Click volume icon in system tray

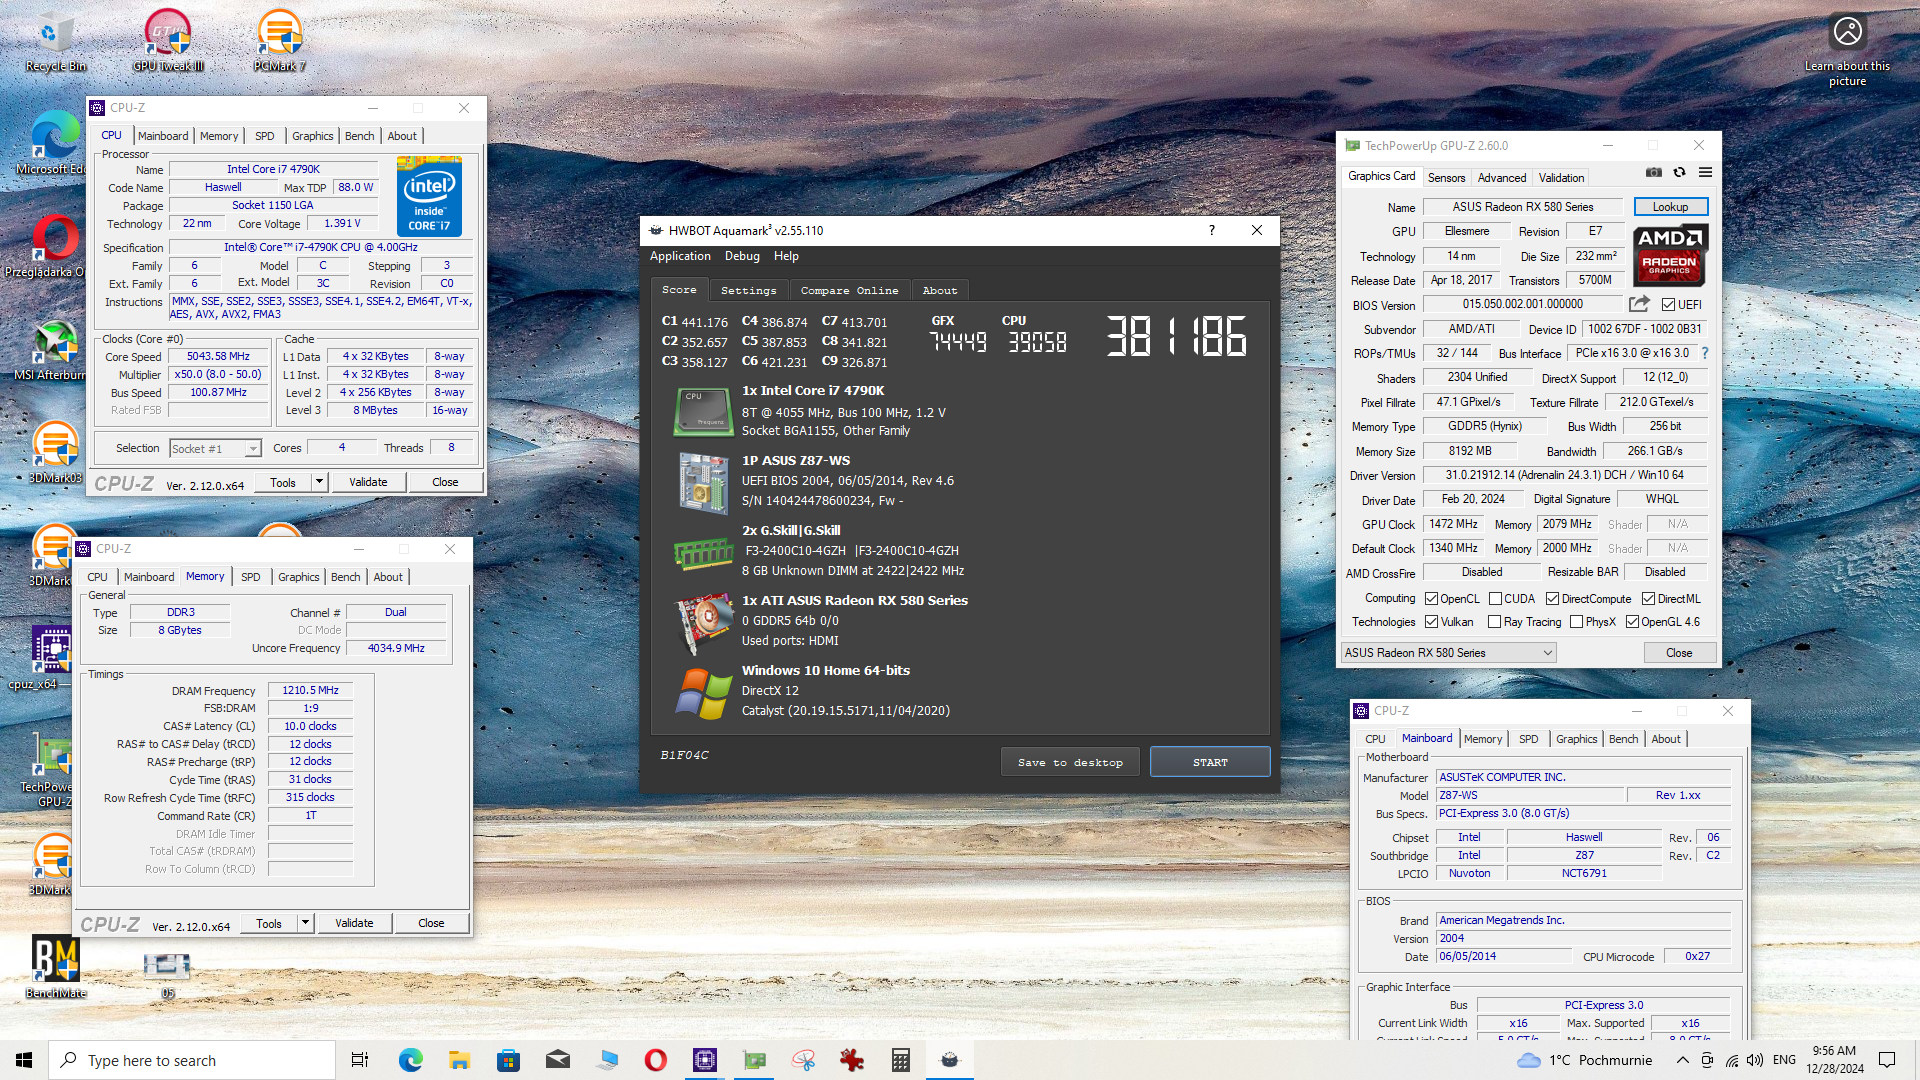click(x=1755, y=1060)
